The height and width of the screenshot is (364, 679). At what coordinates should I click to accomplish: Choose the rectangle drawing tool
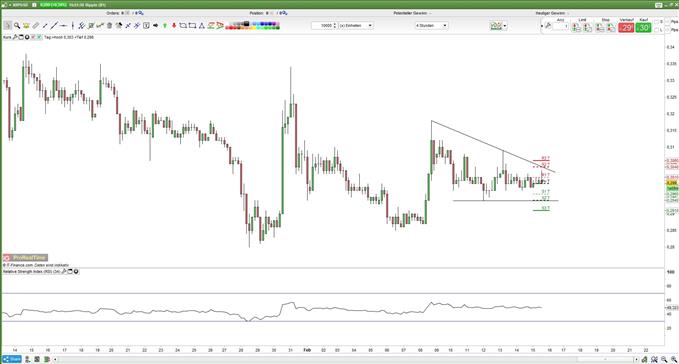click(192, 26)
